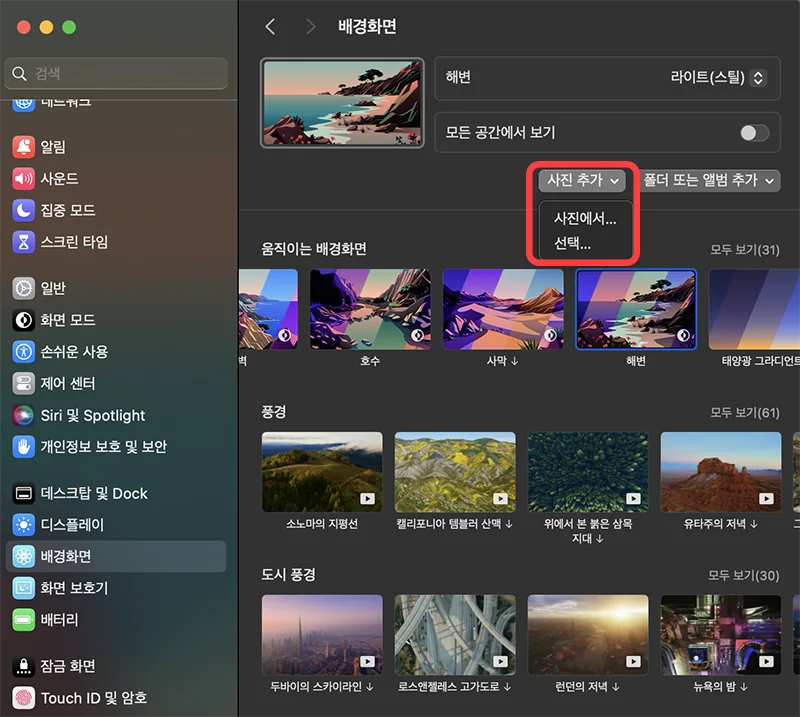
Task: Open 화면 모드 icon in sidebar
Action: coord(23,320)
